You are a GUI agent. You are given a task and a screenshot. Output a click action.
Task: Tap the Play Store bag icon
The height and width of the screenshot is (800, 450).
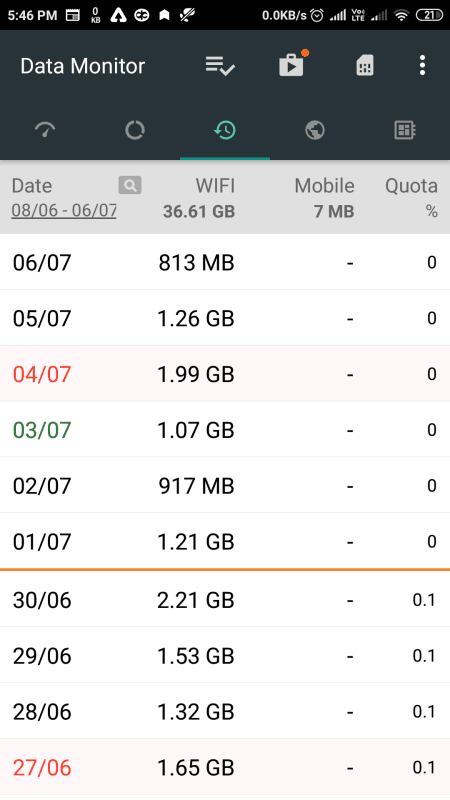click(292, 65)
